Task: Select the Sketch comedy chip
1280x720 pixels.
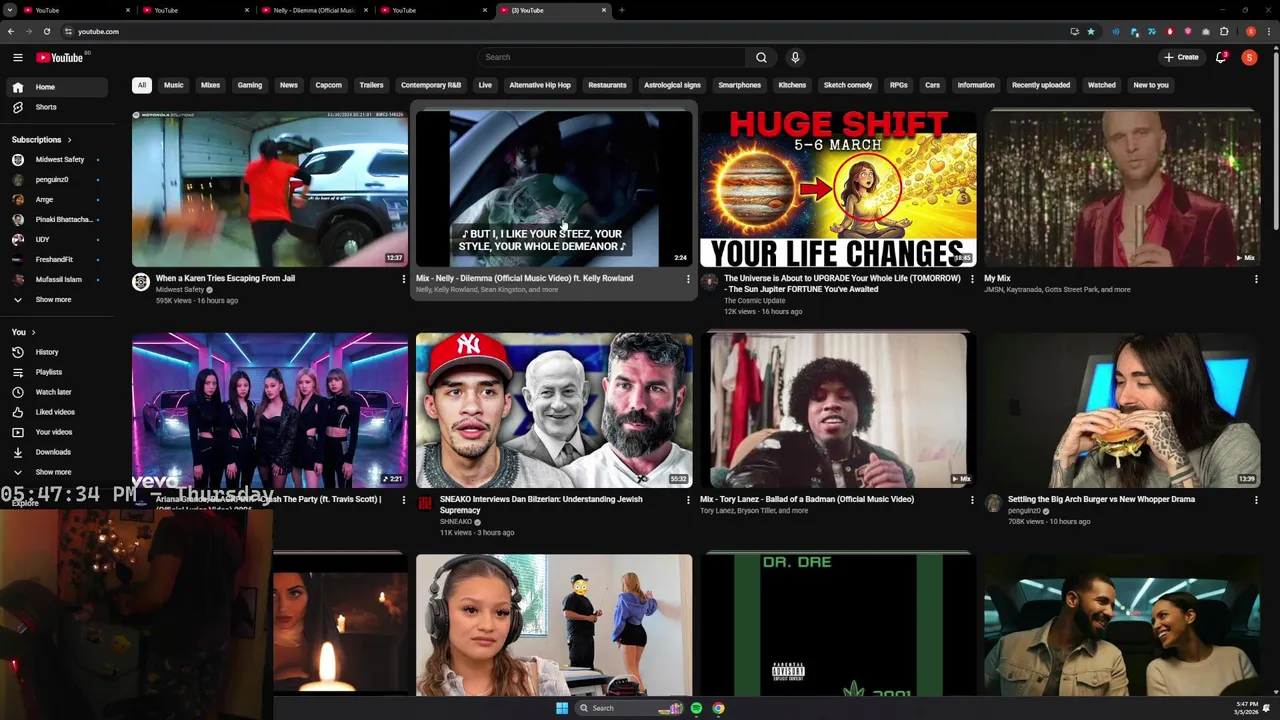Action: coord(848,85)
